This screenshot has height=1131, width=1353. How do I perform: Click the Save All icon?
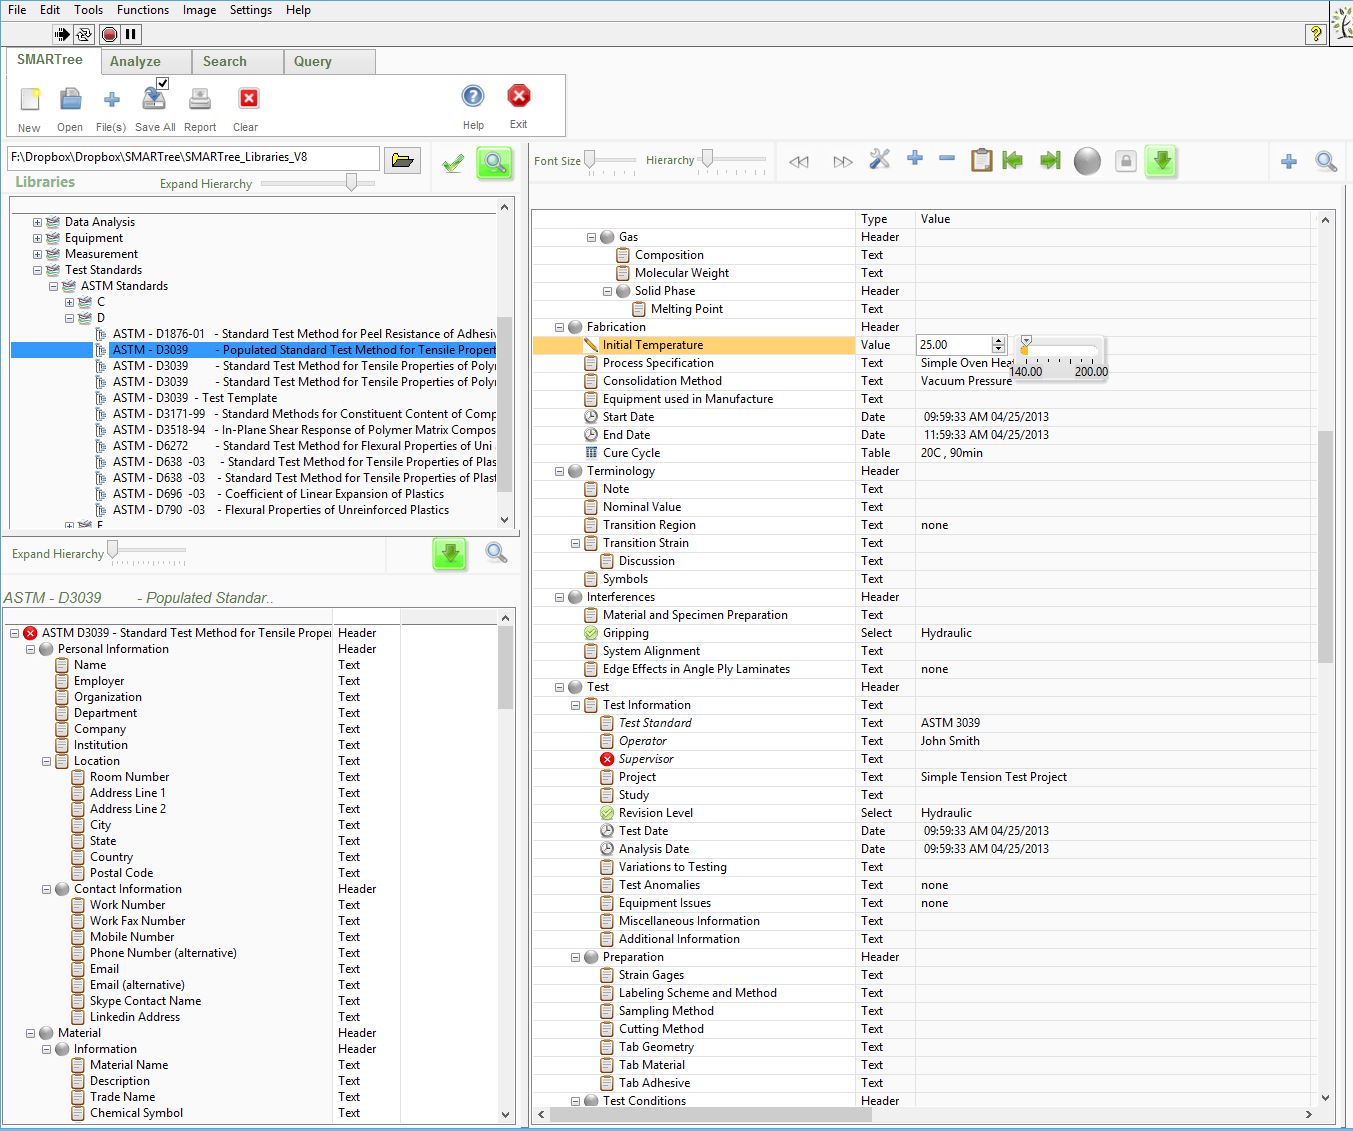pos(153,99)
